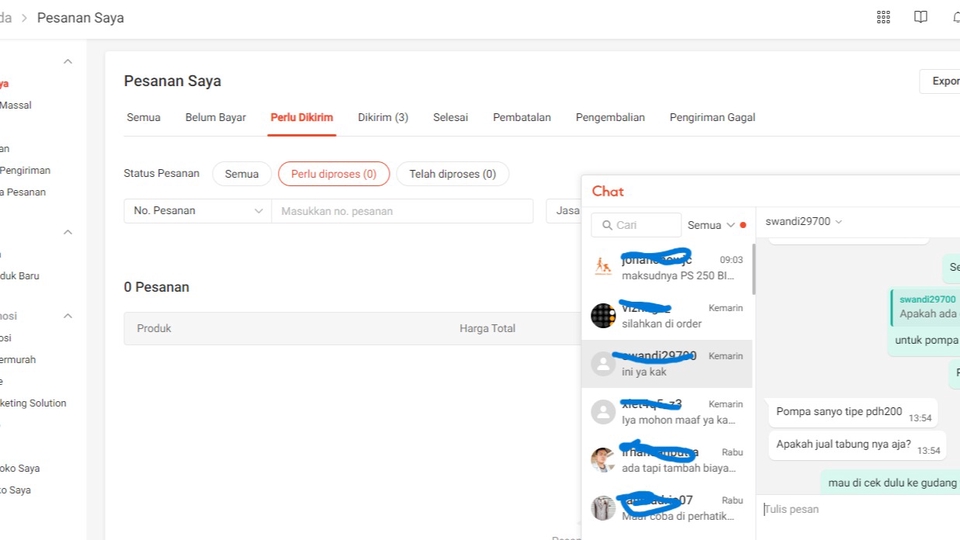The image size is (960, 540).
Task: Open the Jasa shipping dropdown
Action: (x=564, y=211)
